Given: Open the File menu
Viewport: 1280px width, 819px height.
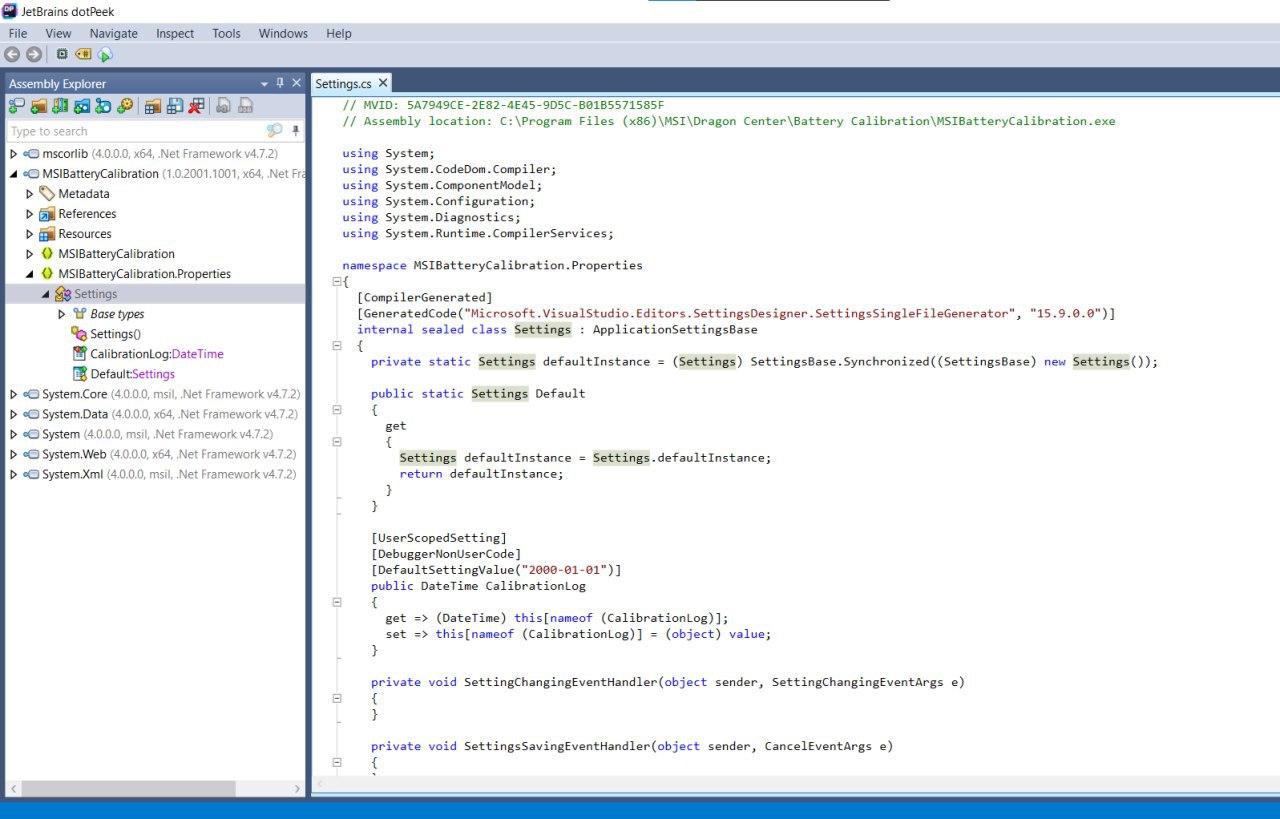Looking at the screenshot, I should pos(18,33).
